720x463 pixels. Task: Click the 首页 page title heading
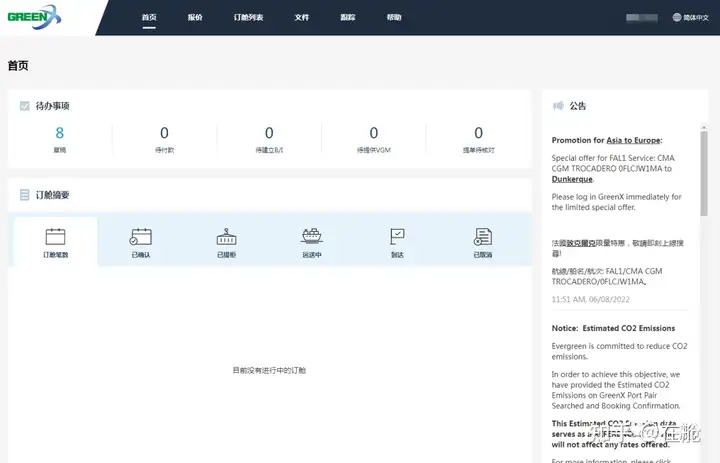18,65
